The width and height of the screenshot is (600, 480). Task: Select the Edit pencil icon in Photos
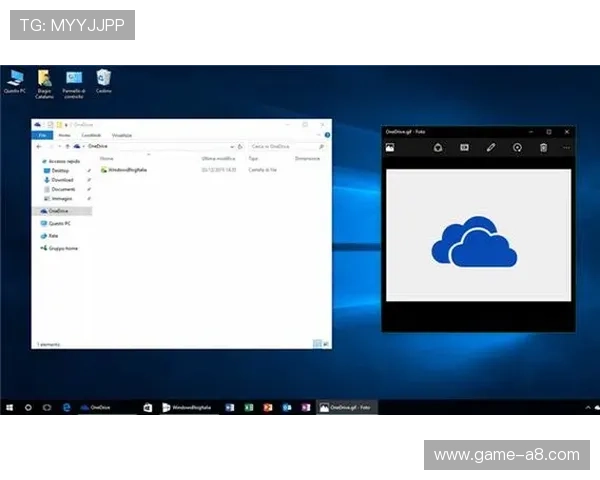coord(491,148)
